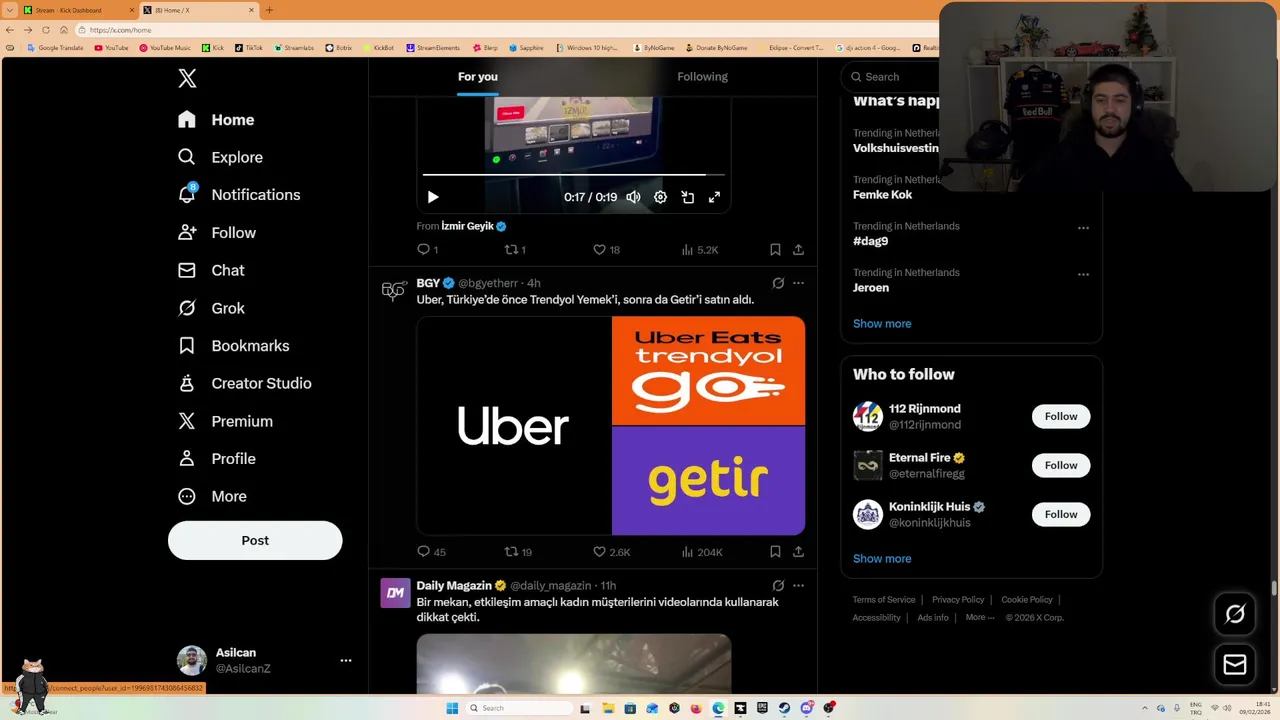This screenshot has width=1280, height=720.
Task: Open Explore from the sidebar
Action: tap(221, 157)
